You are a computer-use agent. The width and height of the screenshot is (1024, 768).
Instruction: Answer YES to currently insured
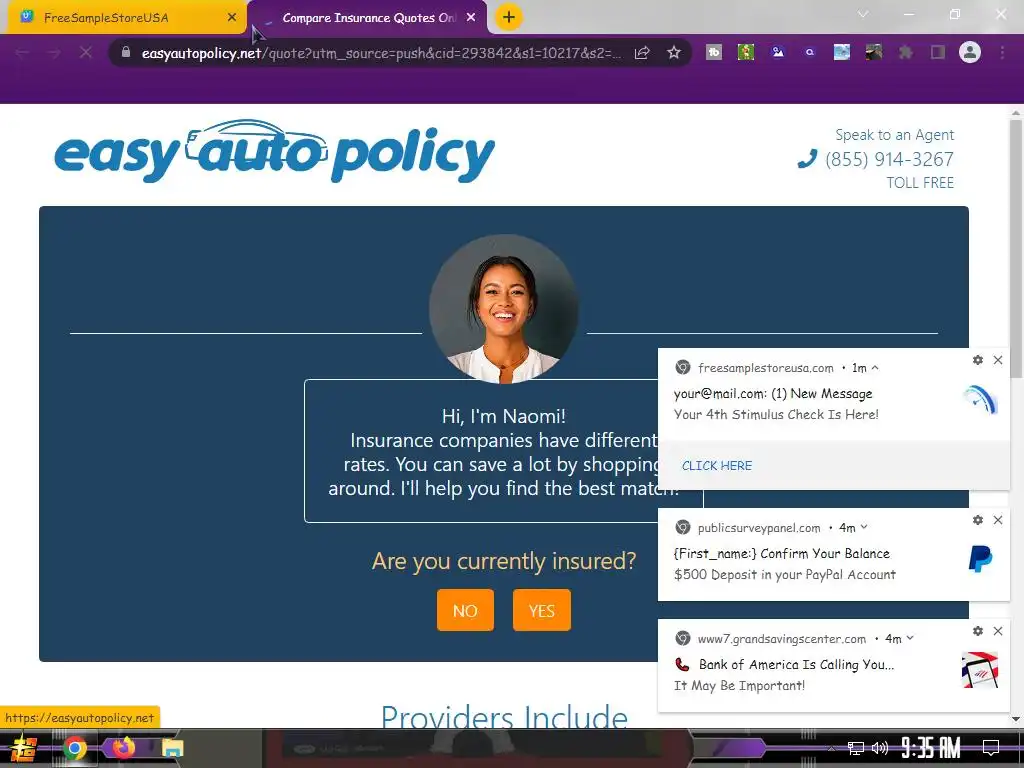coord(541,611)
